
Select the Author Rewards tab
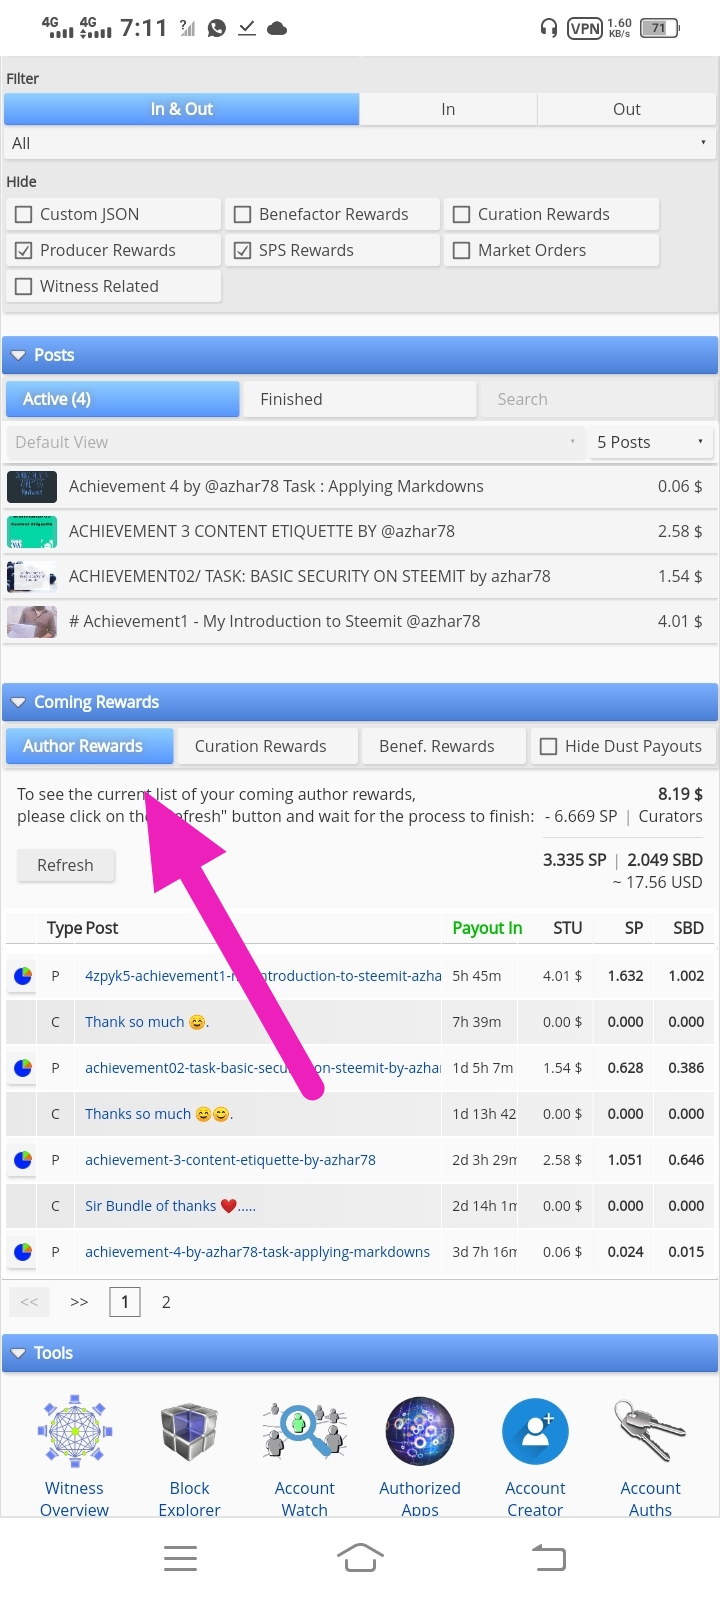tap(90, 746)
